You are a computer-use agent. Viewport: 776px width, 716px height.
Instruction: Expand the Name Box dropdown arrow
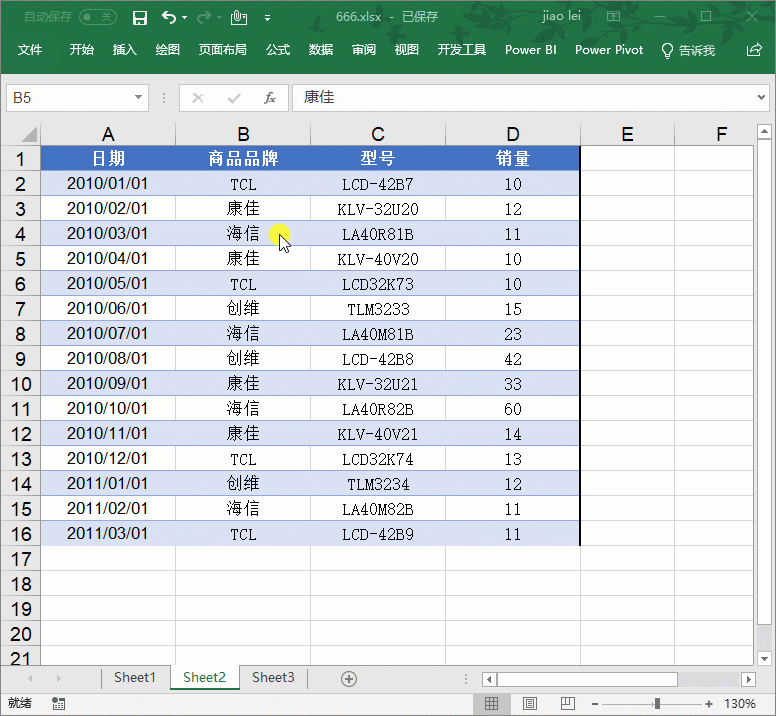(139, 97)
